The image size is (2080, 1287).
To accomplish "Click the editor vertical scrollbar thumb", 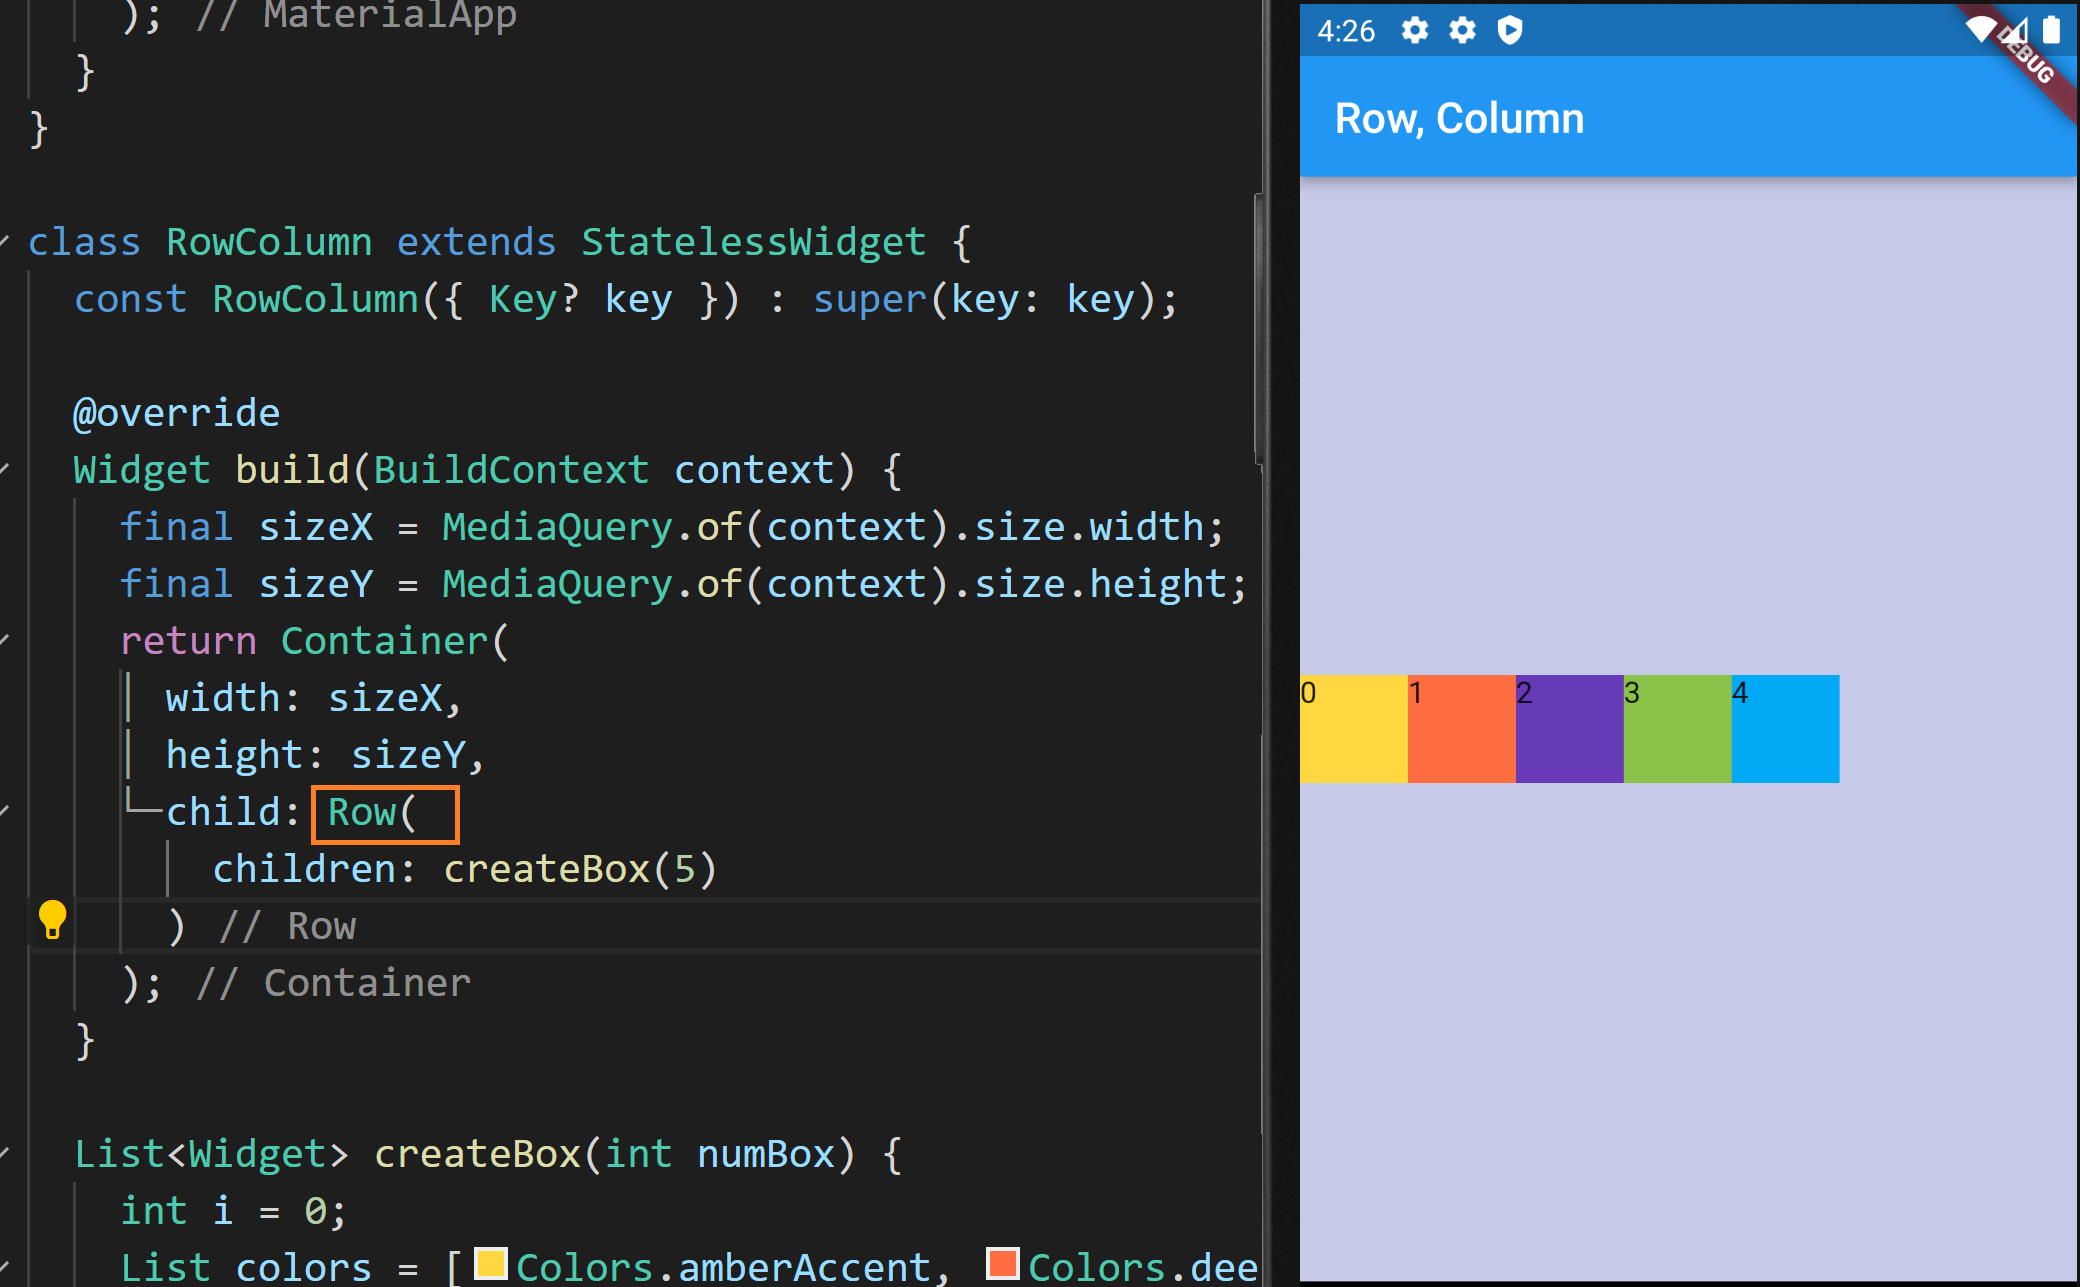I will (1259, 330).
